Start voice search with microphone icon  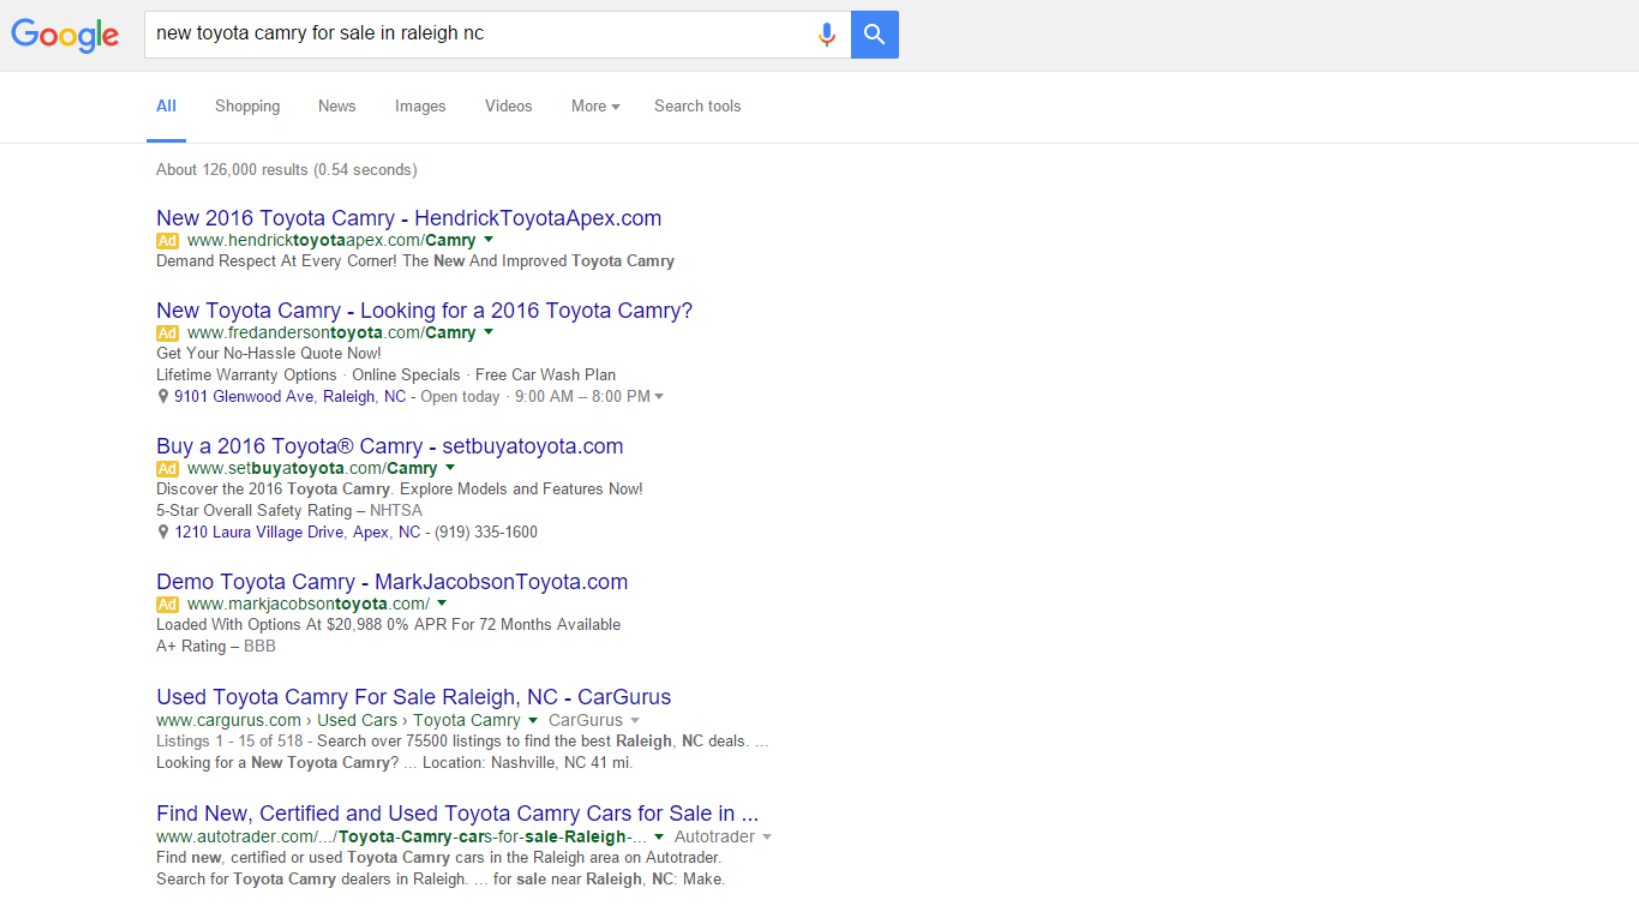(x=826, y=34)
